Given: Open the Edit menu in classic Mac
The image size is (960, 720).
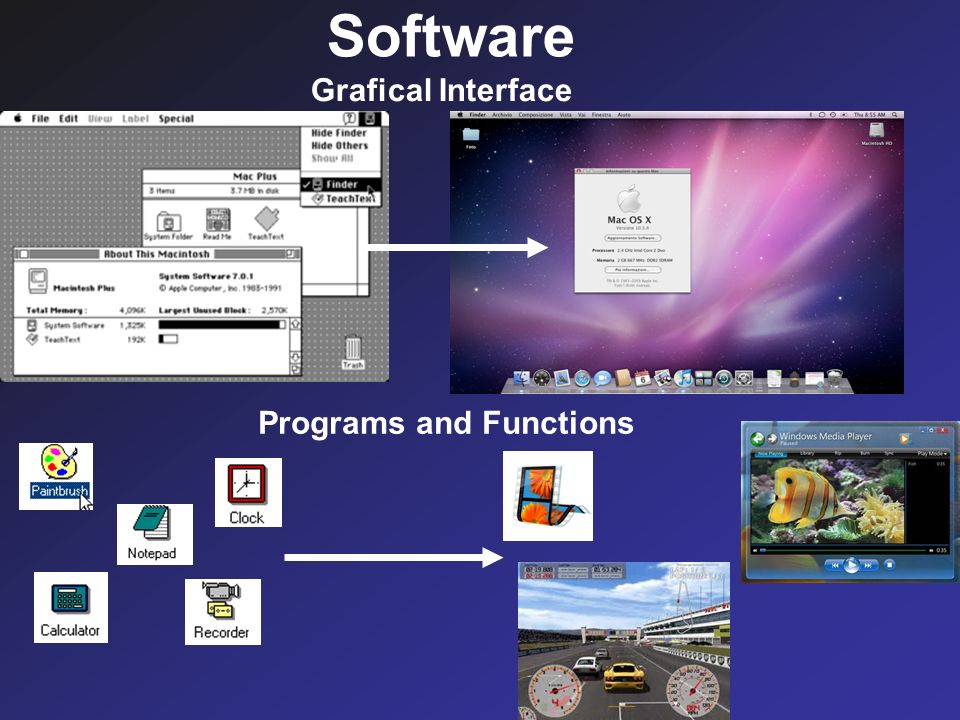Looking at the screenshot, I should pos(68,118).
